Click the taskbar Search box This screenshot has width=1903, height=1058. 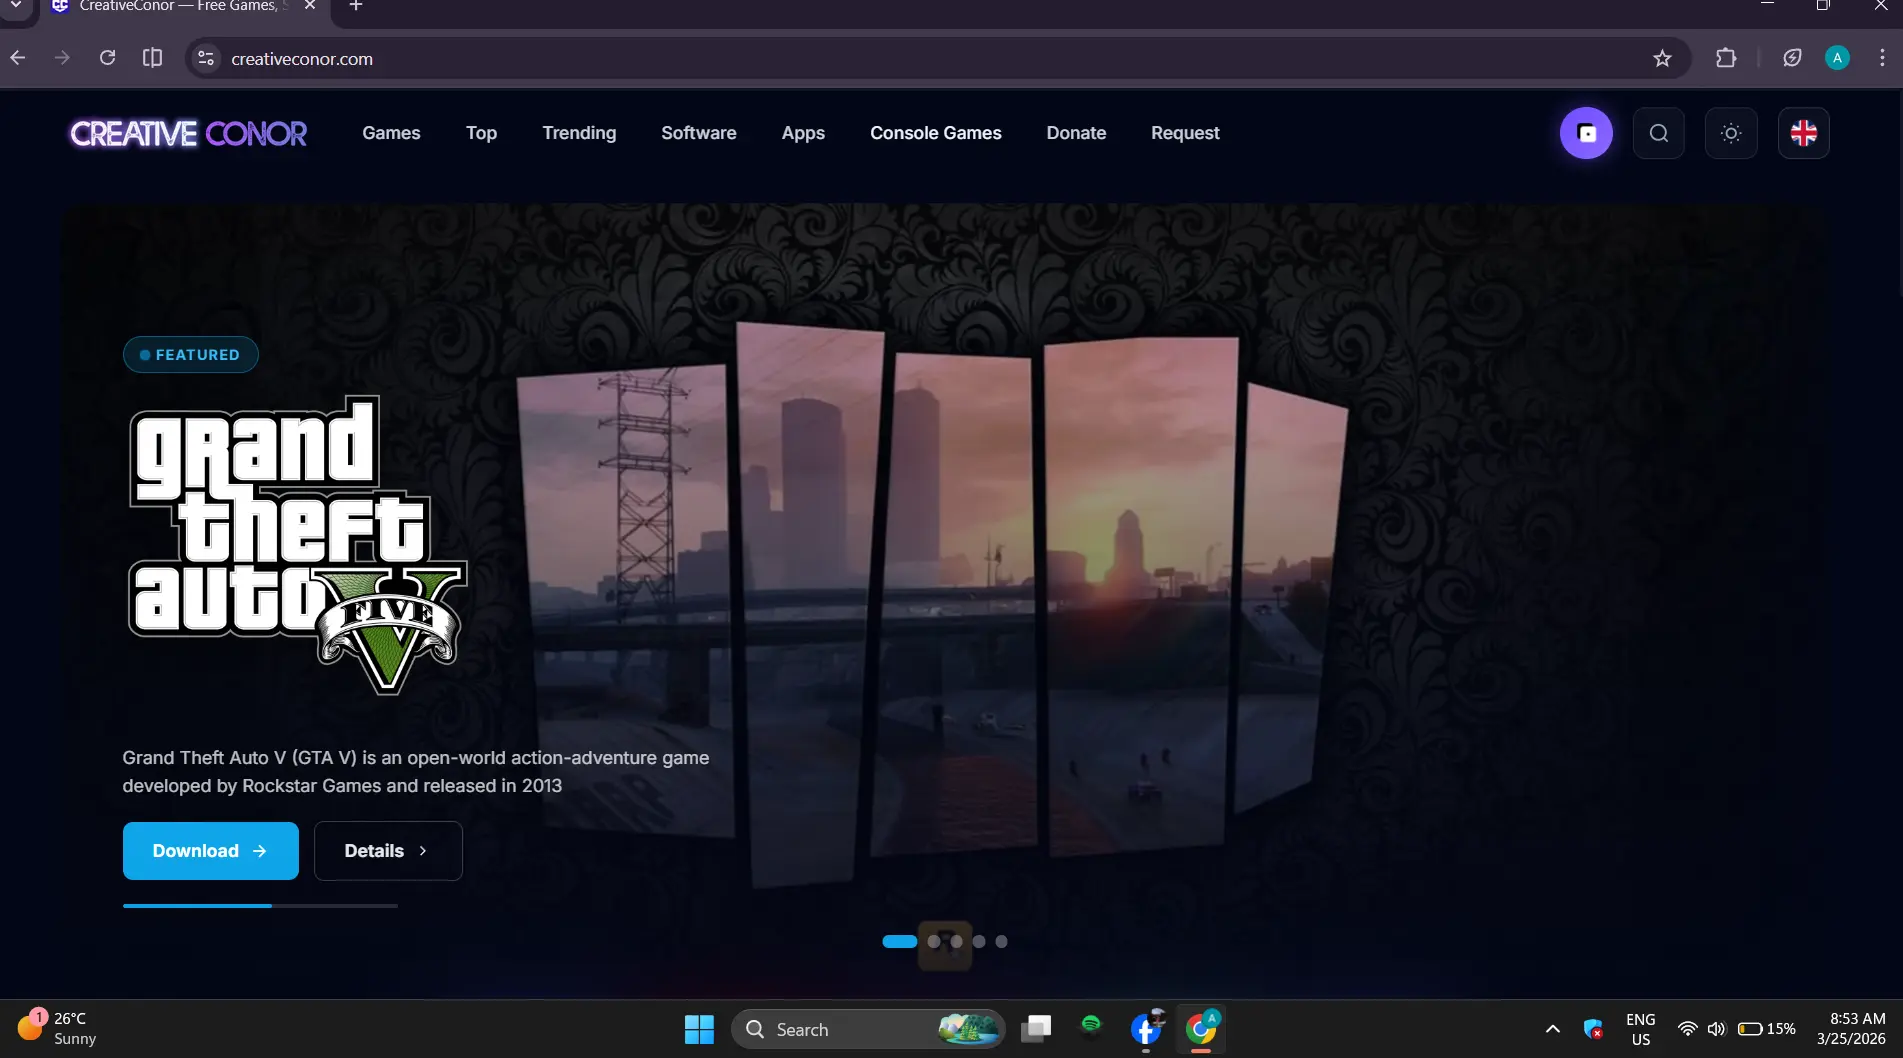868,1029
